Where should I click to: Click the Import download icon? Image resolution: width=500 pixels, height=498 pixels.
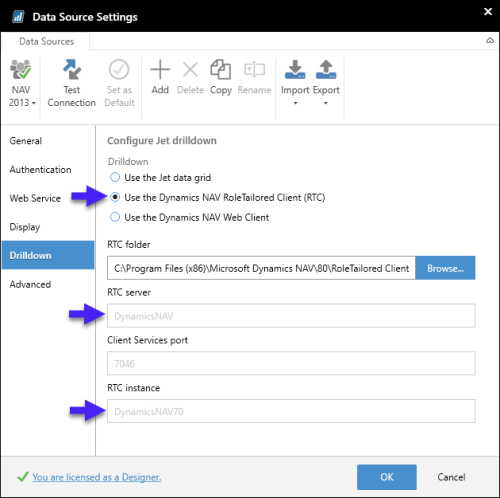point(295,69)
